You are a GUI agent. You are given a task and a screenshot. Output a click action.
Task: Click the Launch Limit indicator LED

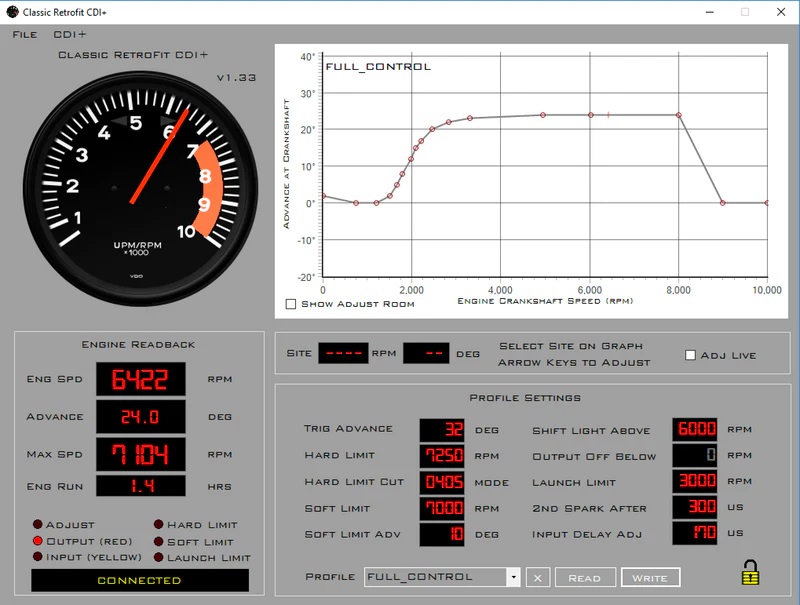coord(158,557)
